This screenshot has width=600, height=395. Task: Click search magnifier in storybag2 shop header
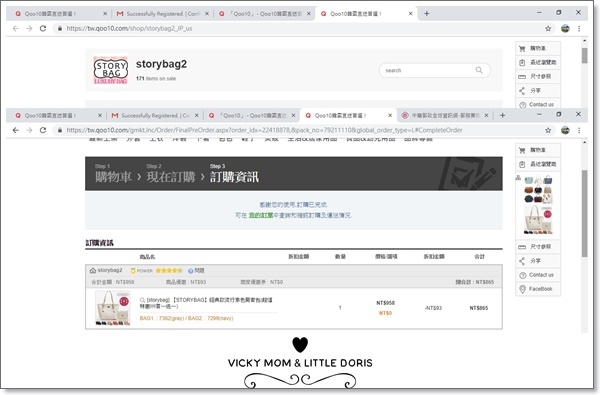click(479, 70)
